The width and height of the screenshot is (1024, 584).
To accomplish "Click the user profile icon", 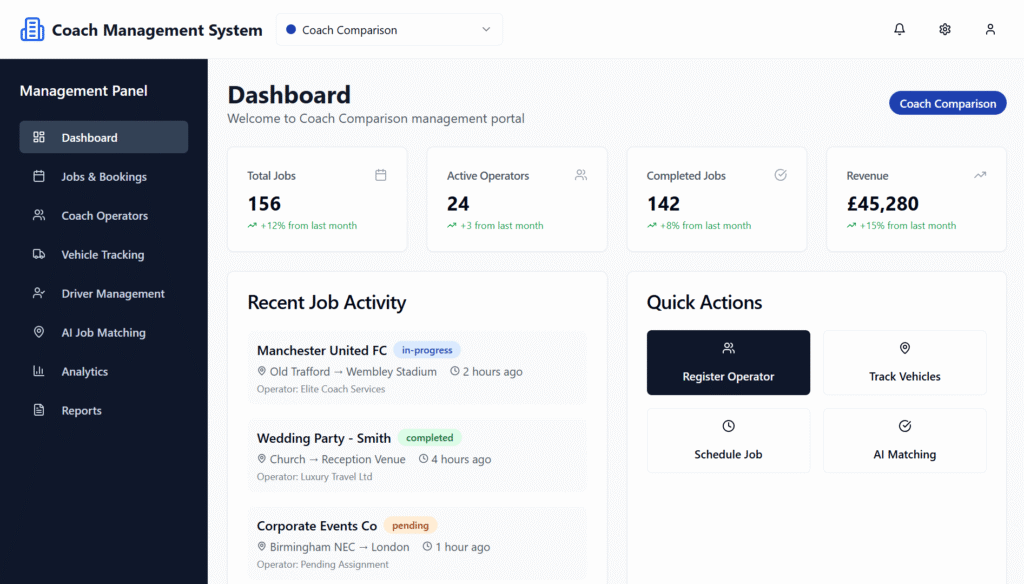I will coord(990,30).
